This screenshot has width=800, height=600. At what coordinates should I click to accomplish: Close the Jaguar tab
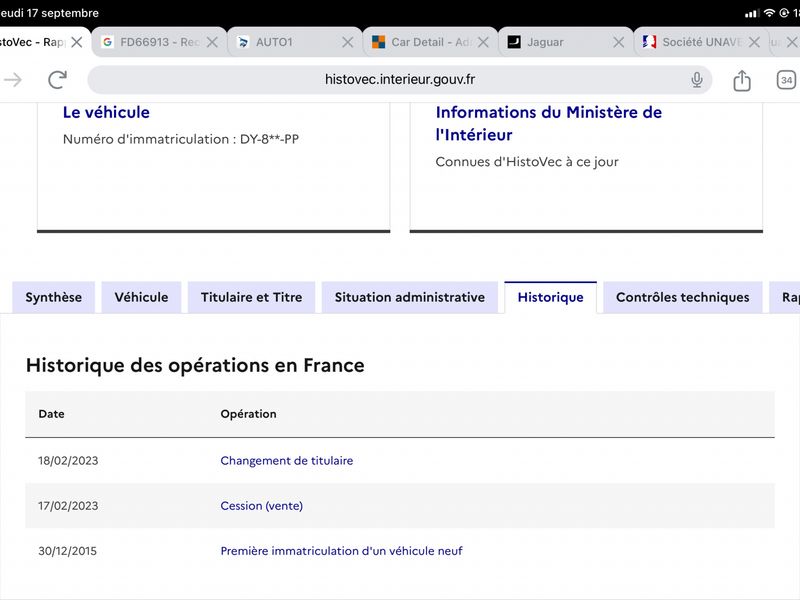[x=618, y=42]
